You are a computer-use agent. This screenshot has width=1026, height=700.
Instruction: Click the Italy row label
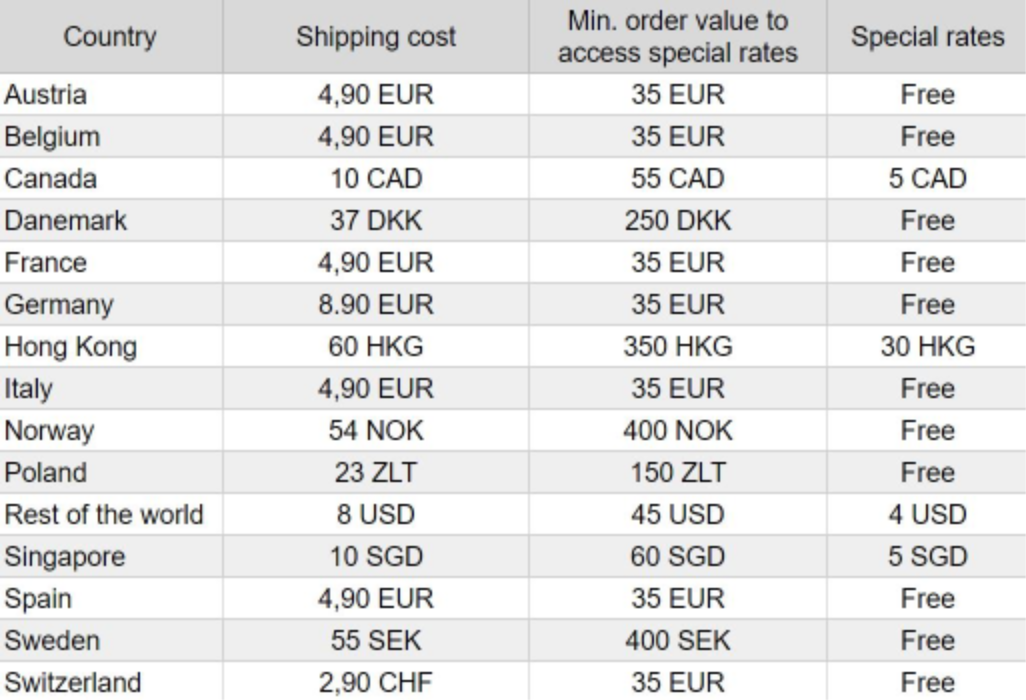click(29, 389)
